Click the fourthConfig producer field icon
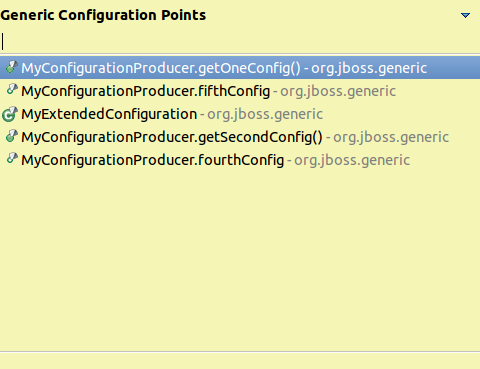This screenshot has width=480, height=369. (x=12, y=158)
